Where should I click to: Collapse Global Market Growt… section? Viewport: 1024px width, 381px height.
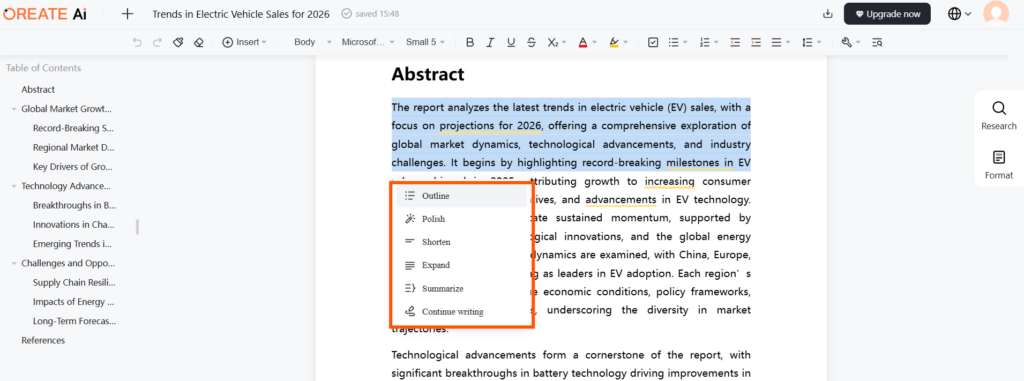pos(14,109)
